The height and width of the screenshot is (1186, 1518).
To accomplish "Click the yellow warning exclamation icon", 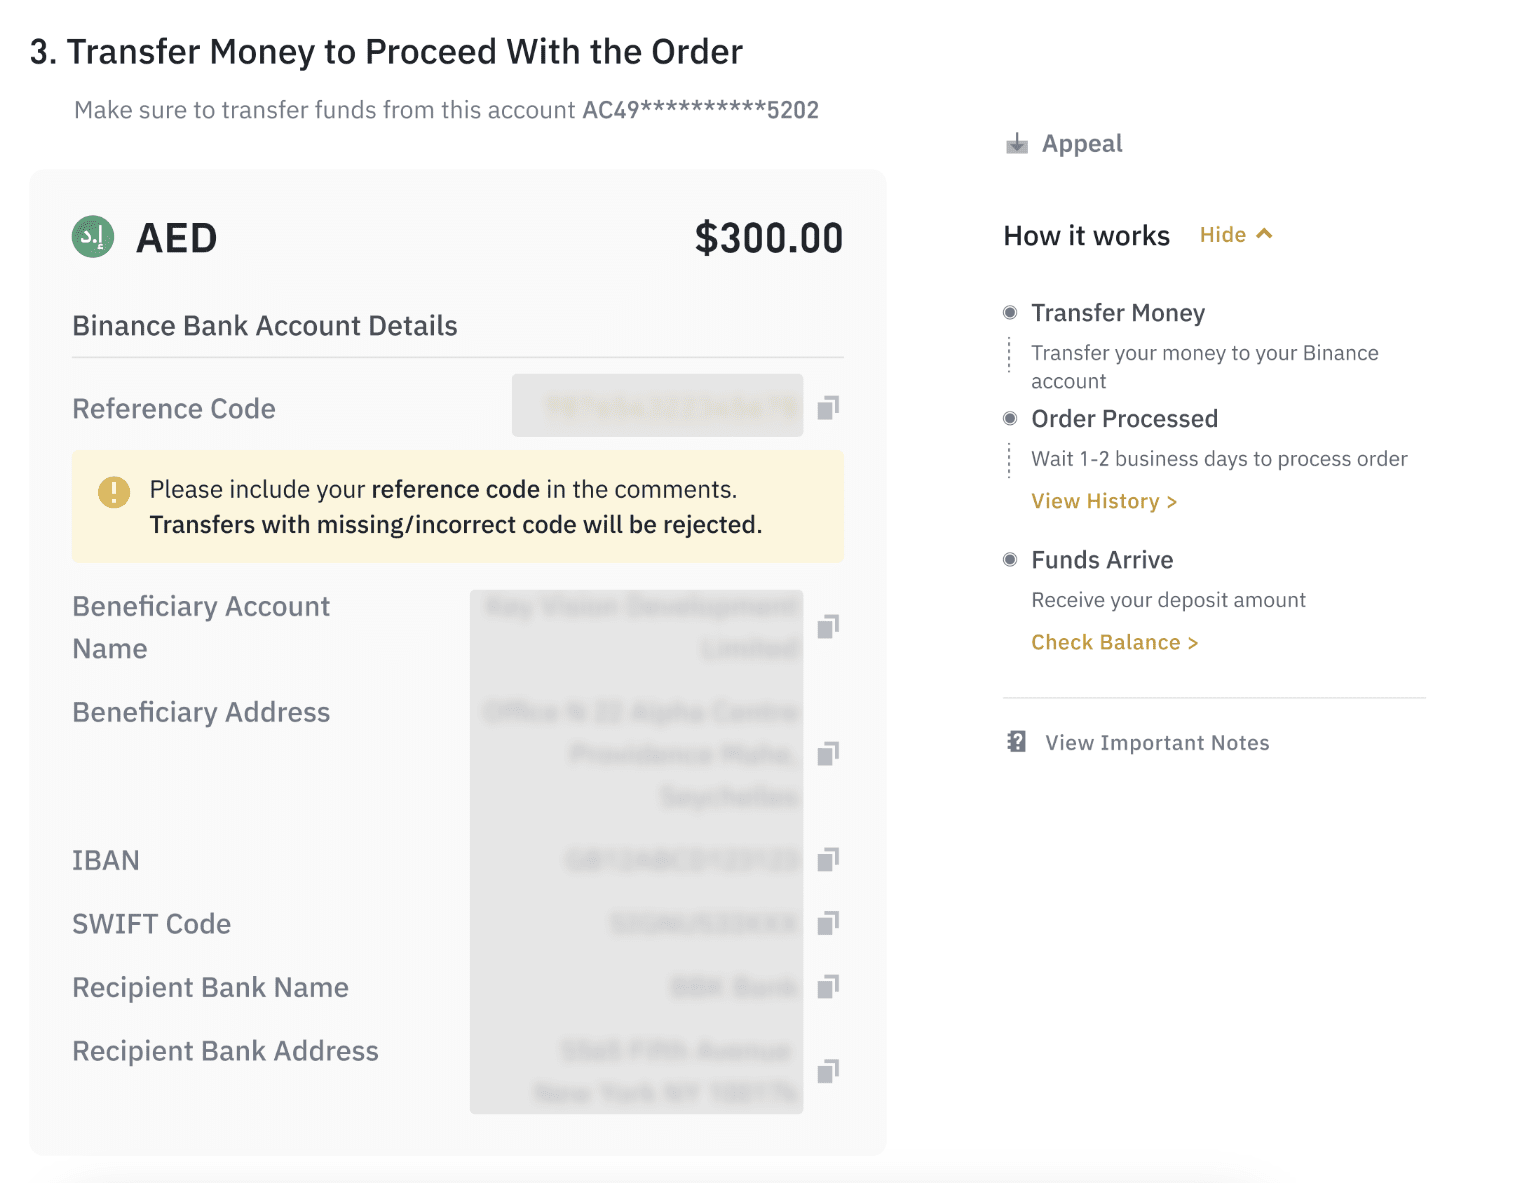I will click(x=114, y=491).
